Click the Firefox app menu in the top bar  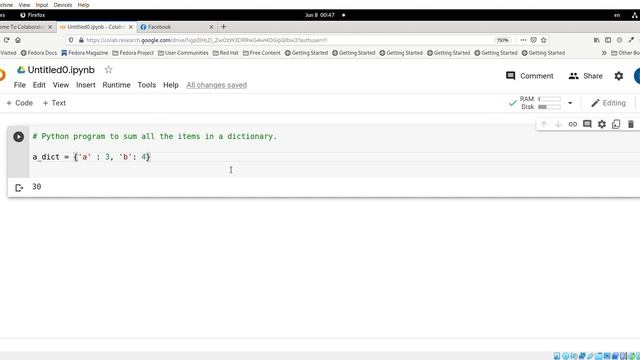point(32,15)
